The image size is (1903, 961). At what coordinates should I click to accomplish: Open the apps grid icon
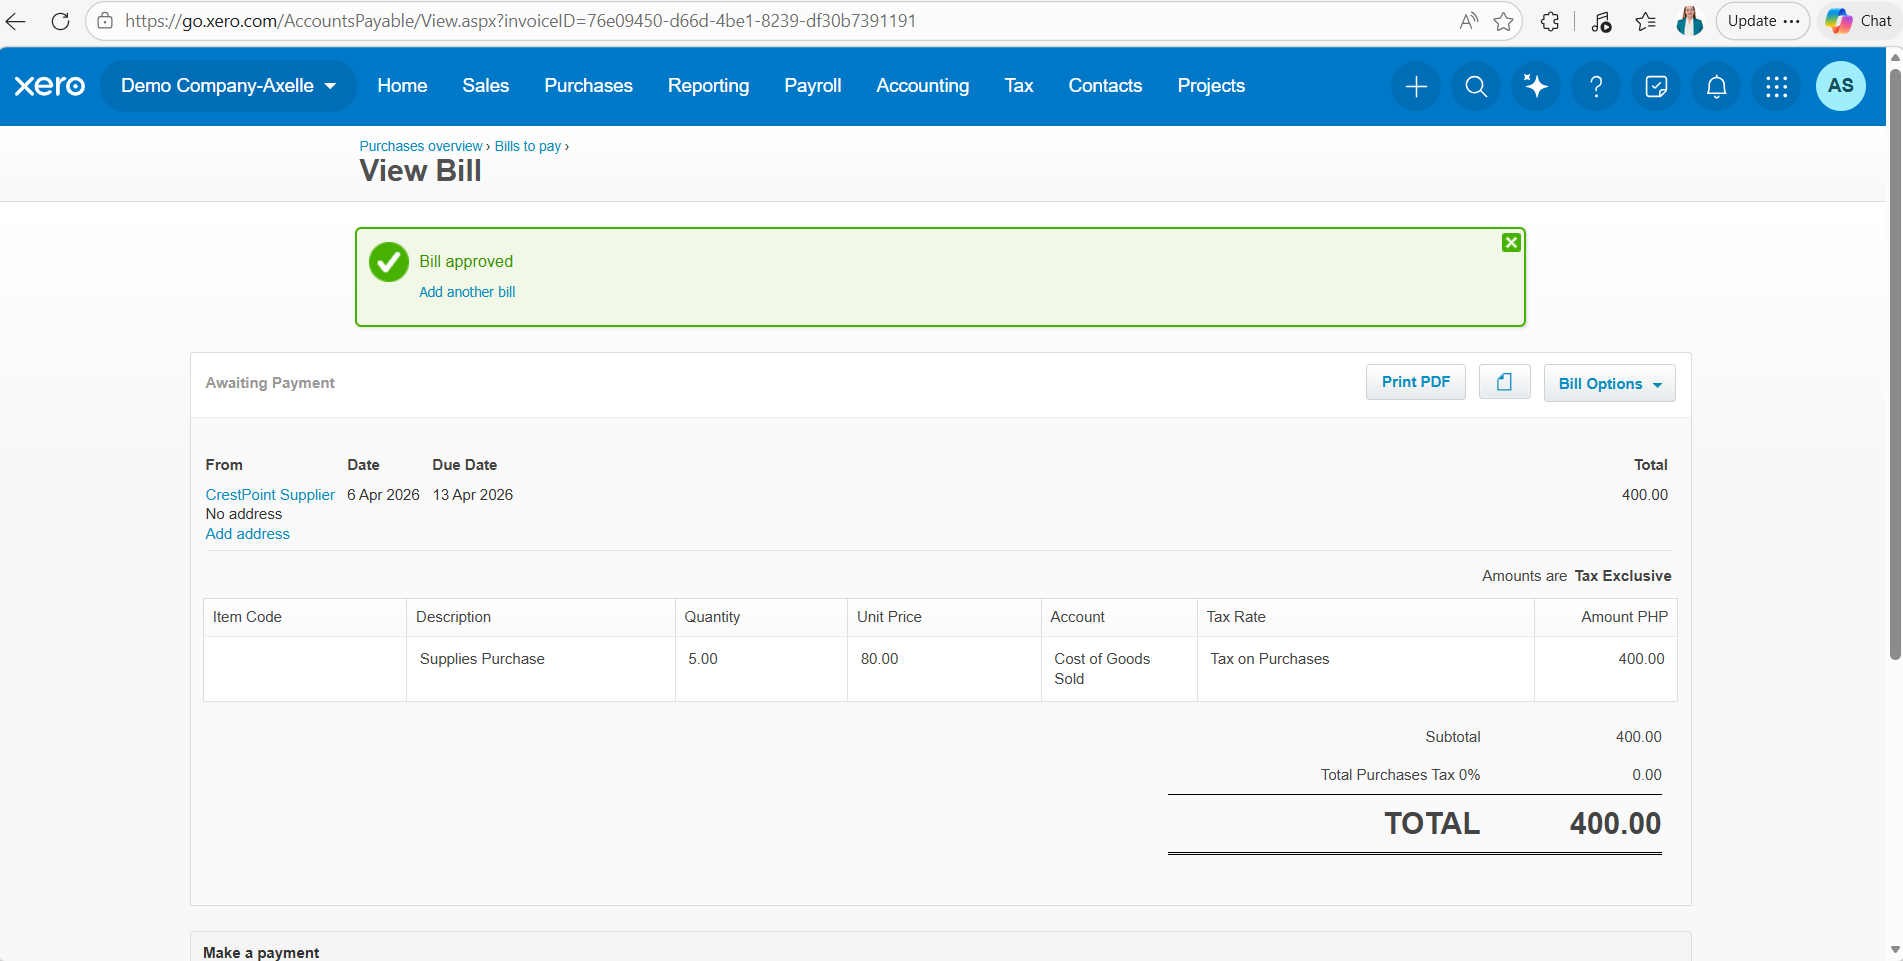(x=1776, y=86)
